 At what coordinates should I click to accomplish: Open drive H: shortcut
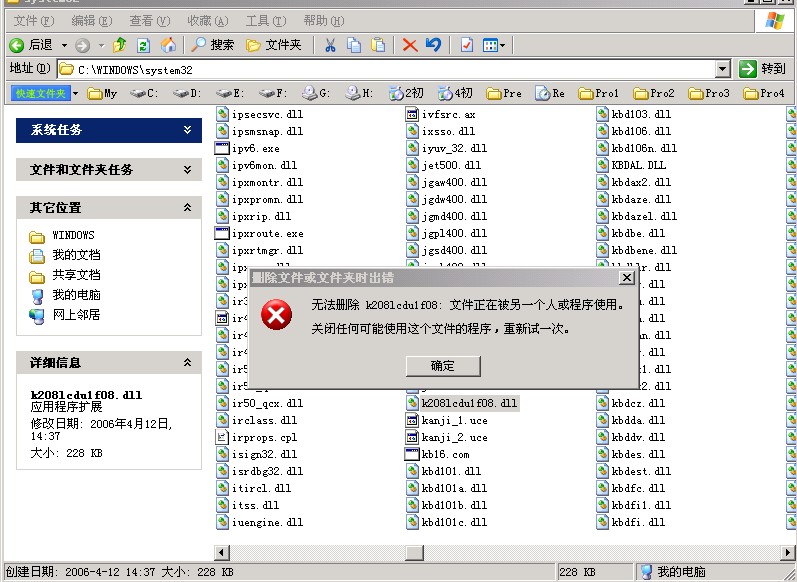[x=359, y=94]
